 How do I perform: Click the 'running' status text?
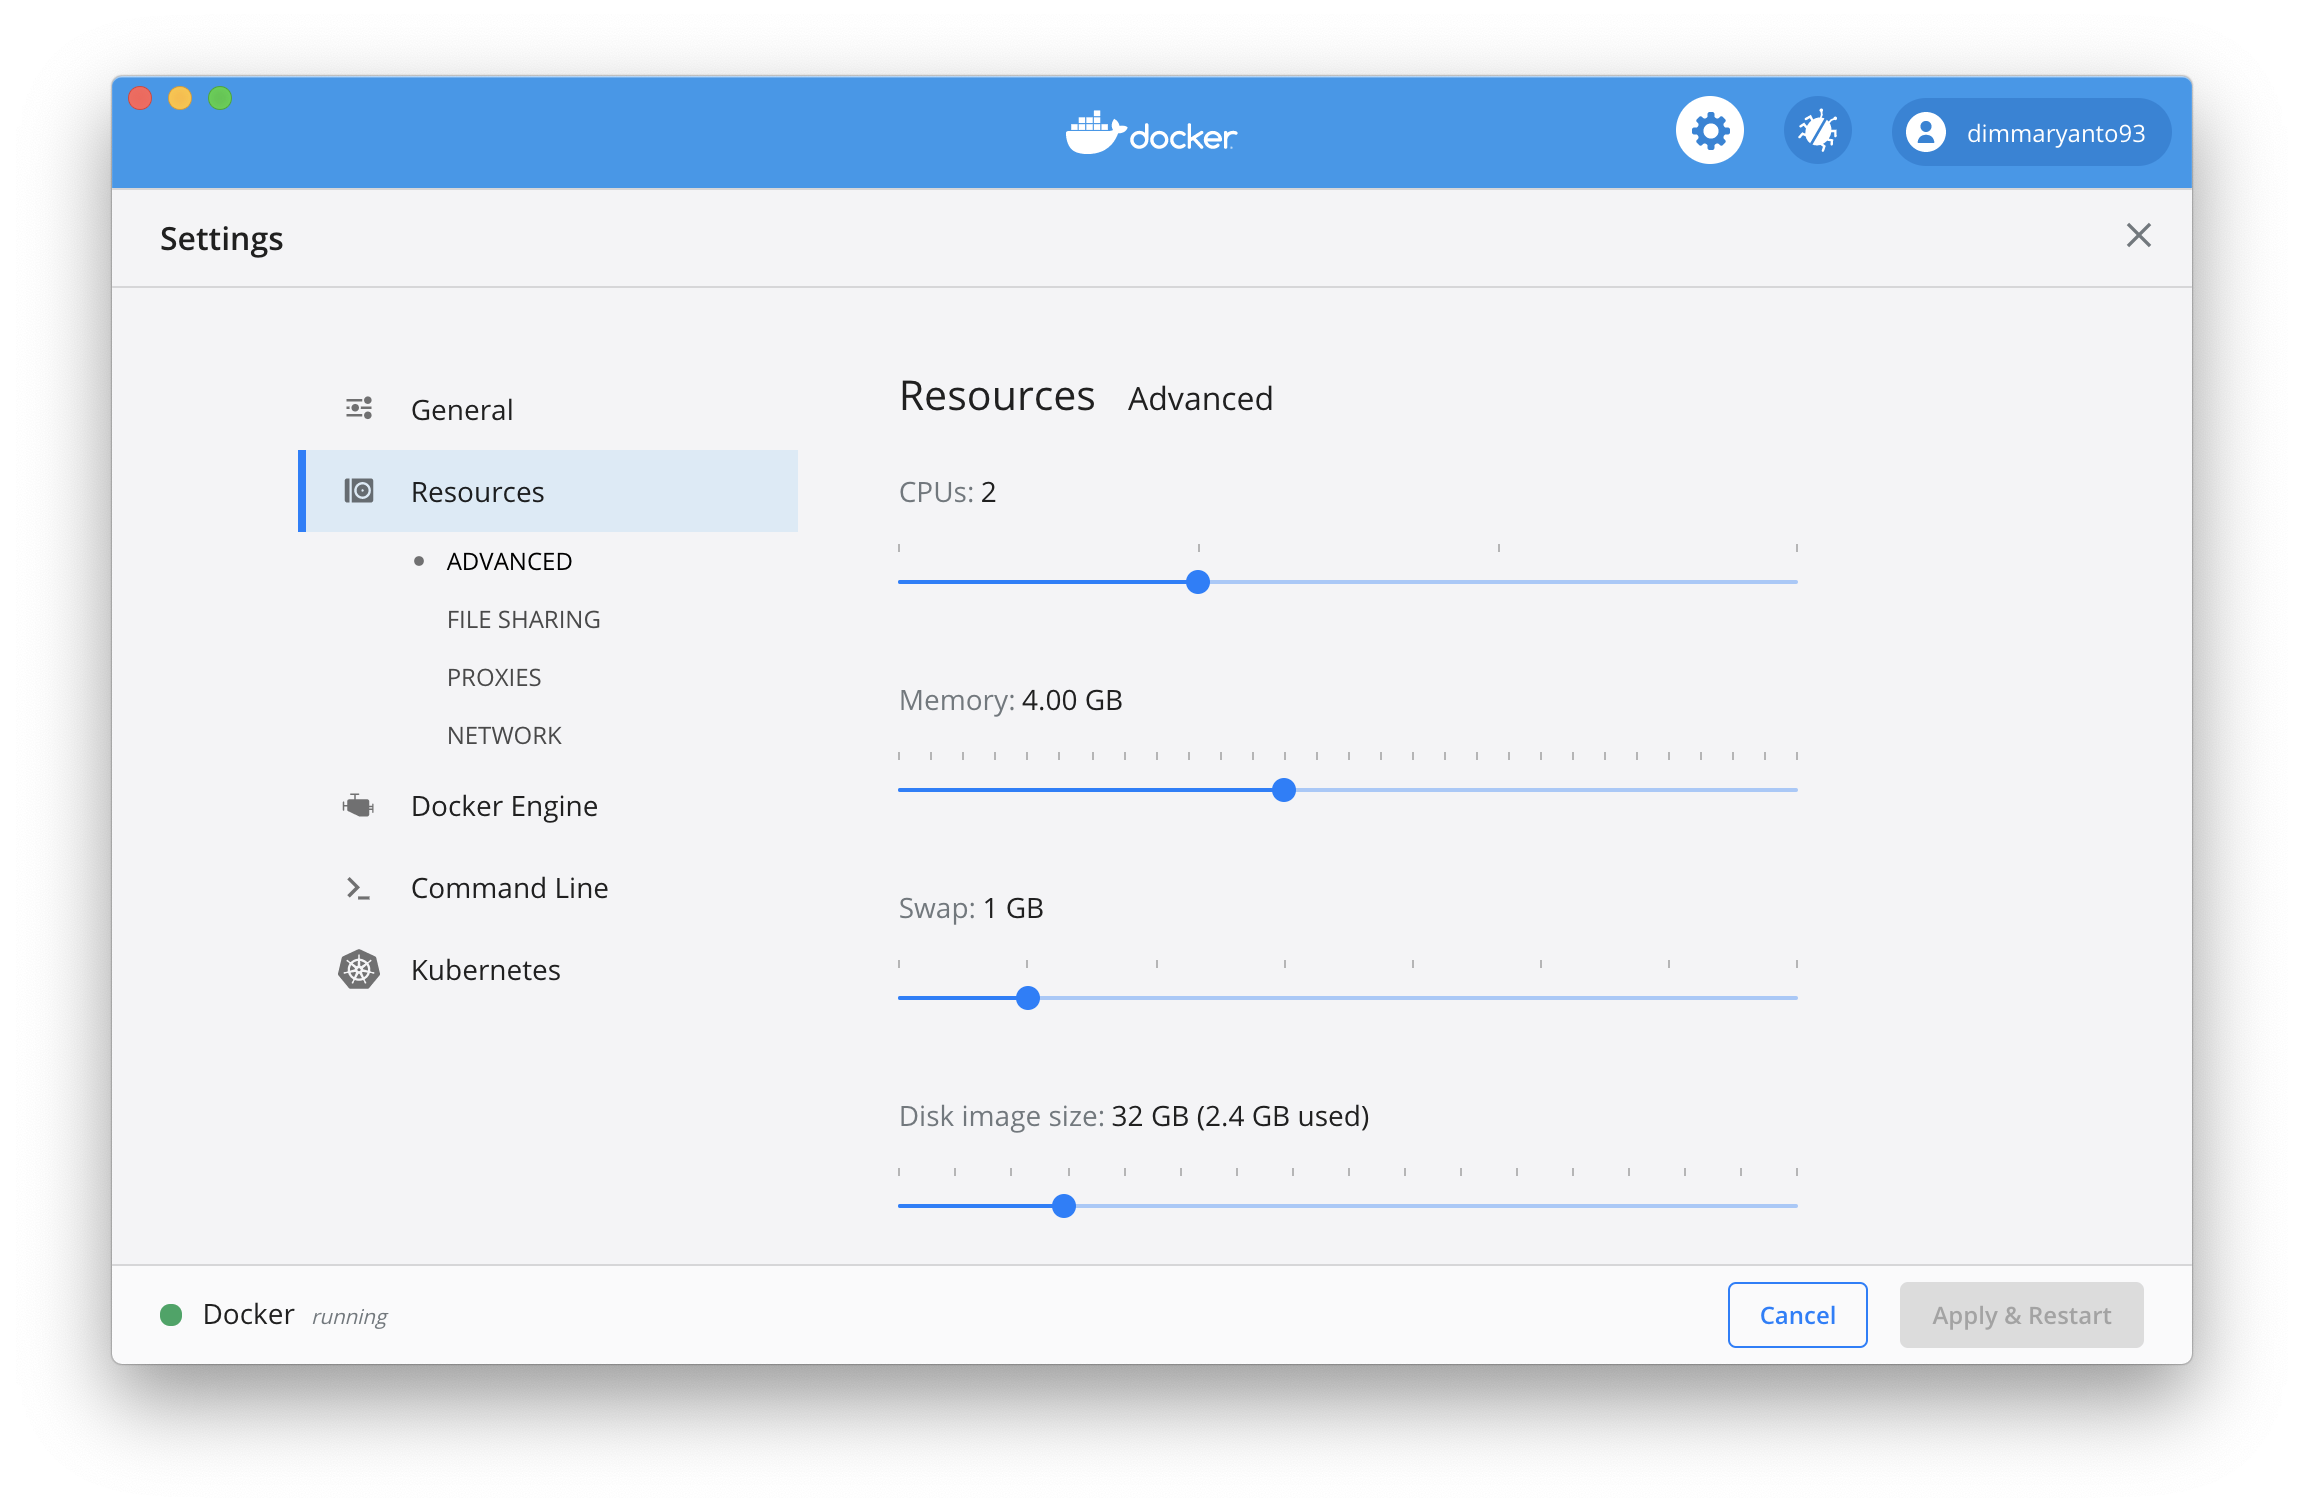(349, 1317)
